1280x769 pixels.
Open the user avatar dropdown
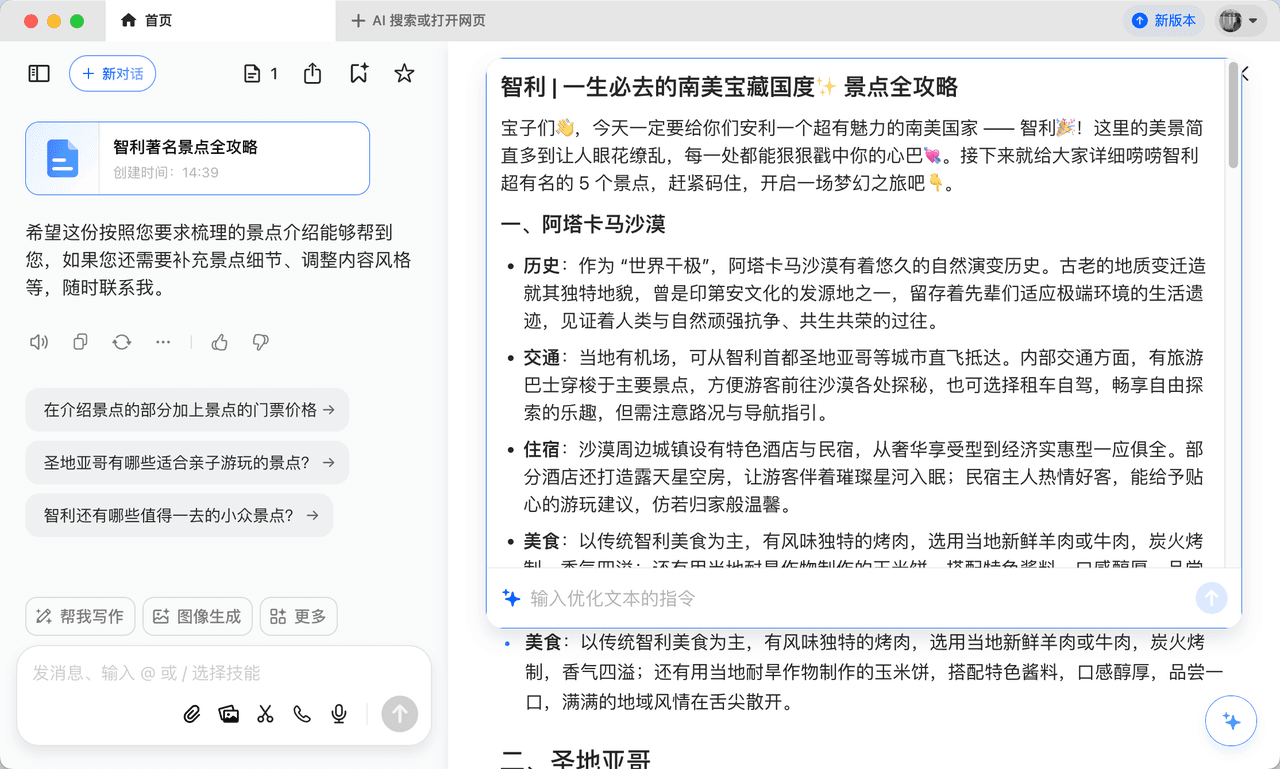[x=1237, y=20]
